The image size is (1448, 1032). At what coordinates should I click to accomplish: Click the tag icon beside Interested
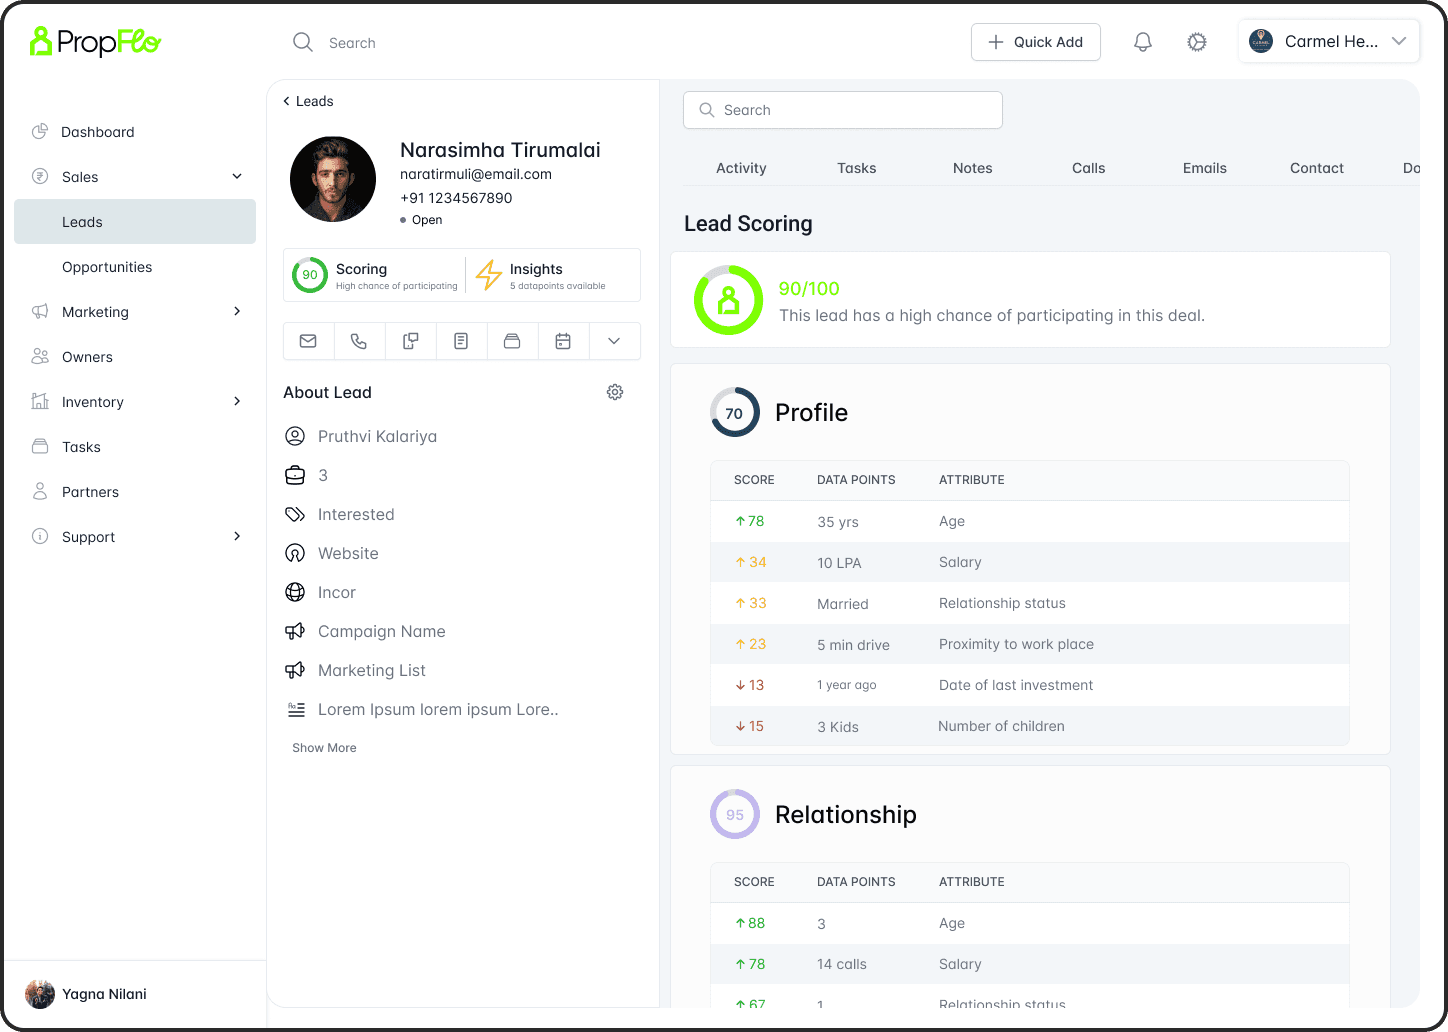pyautogui.click(x=295, y=514)
